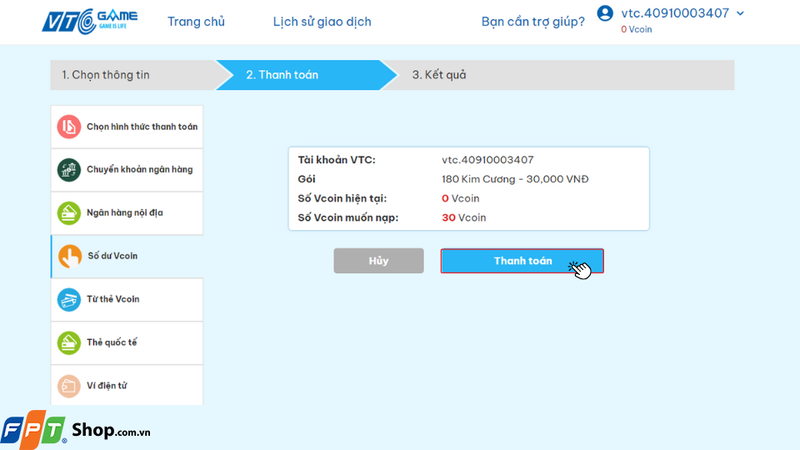Click the international card icon
Screen dimensions: 800x450
(69, 343)
